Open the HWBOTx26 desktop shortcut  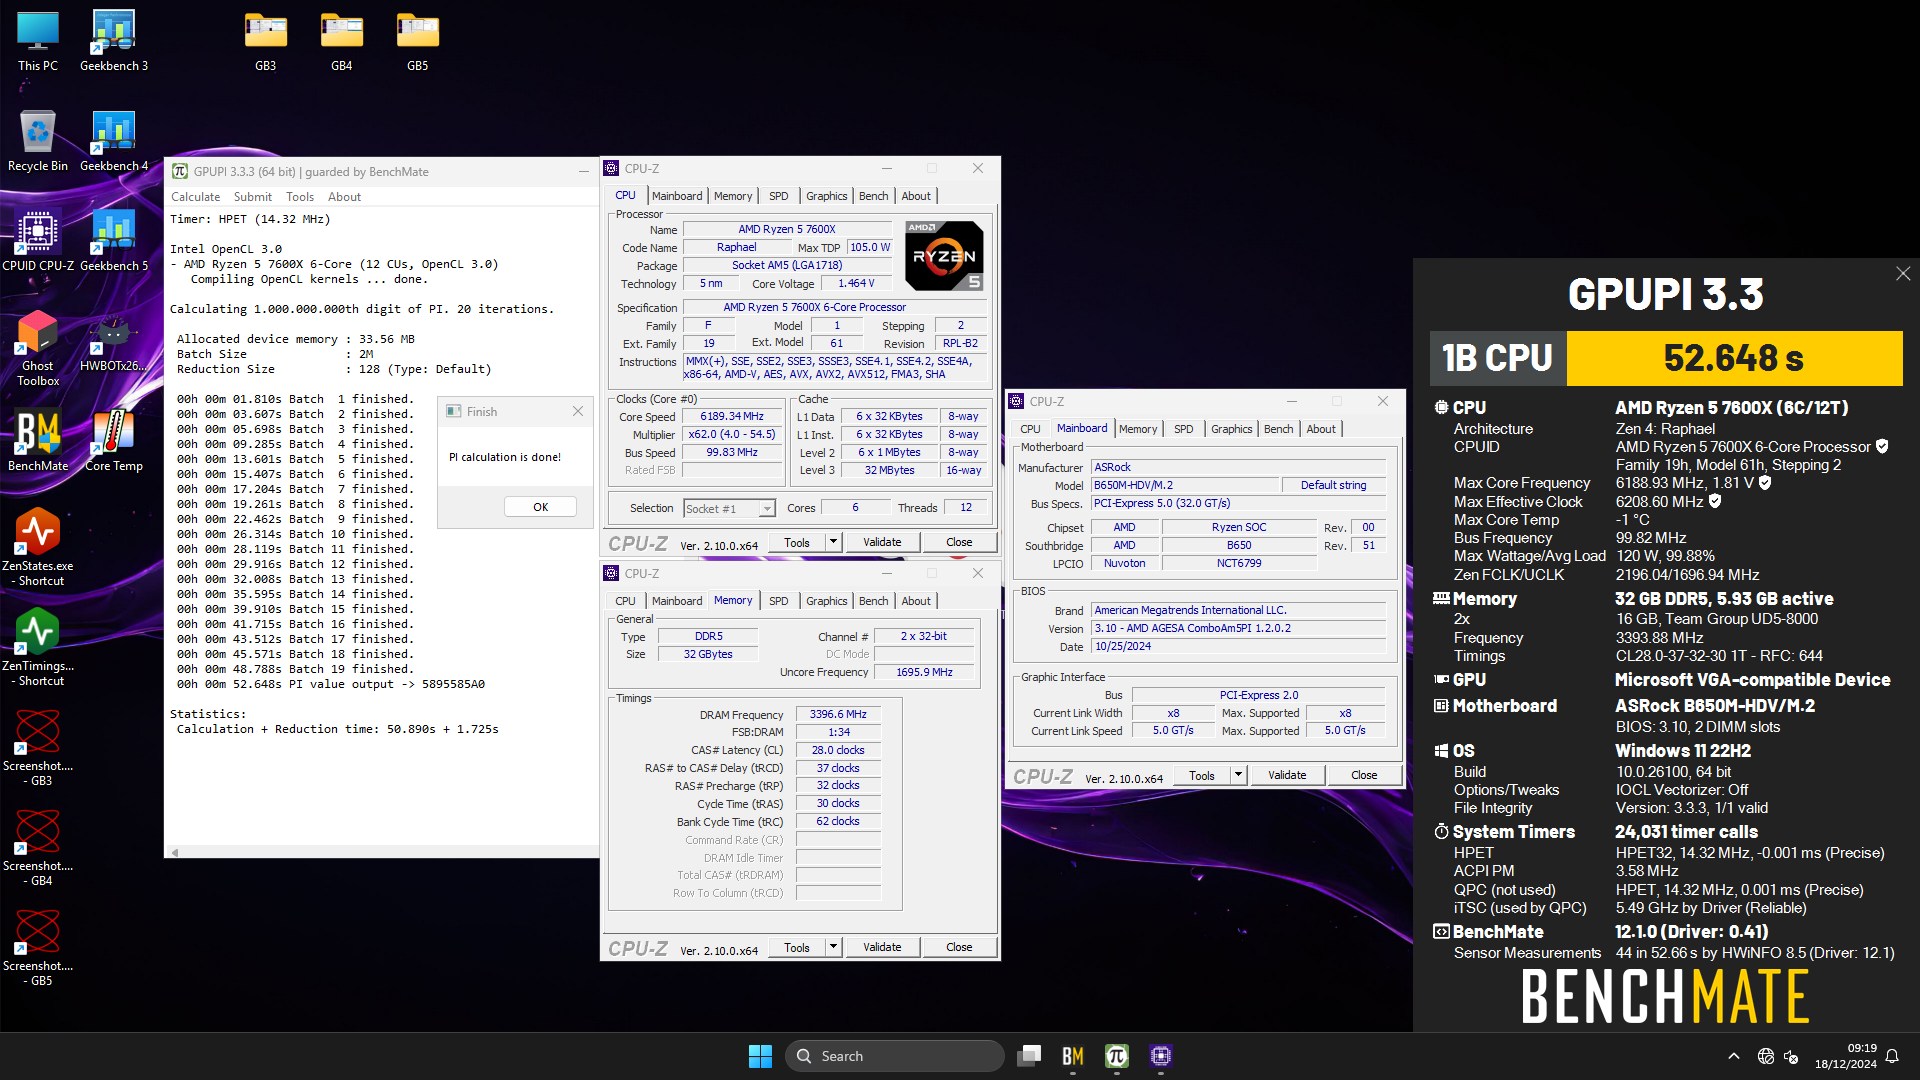pyautogui.click(x=114, y=343)
